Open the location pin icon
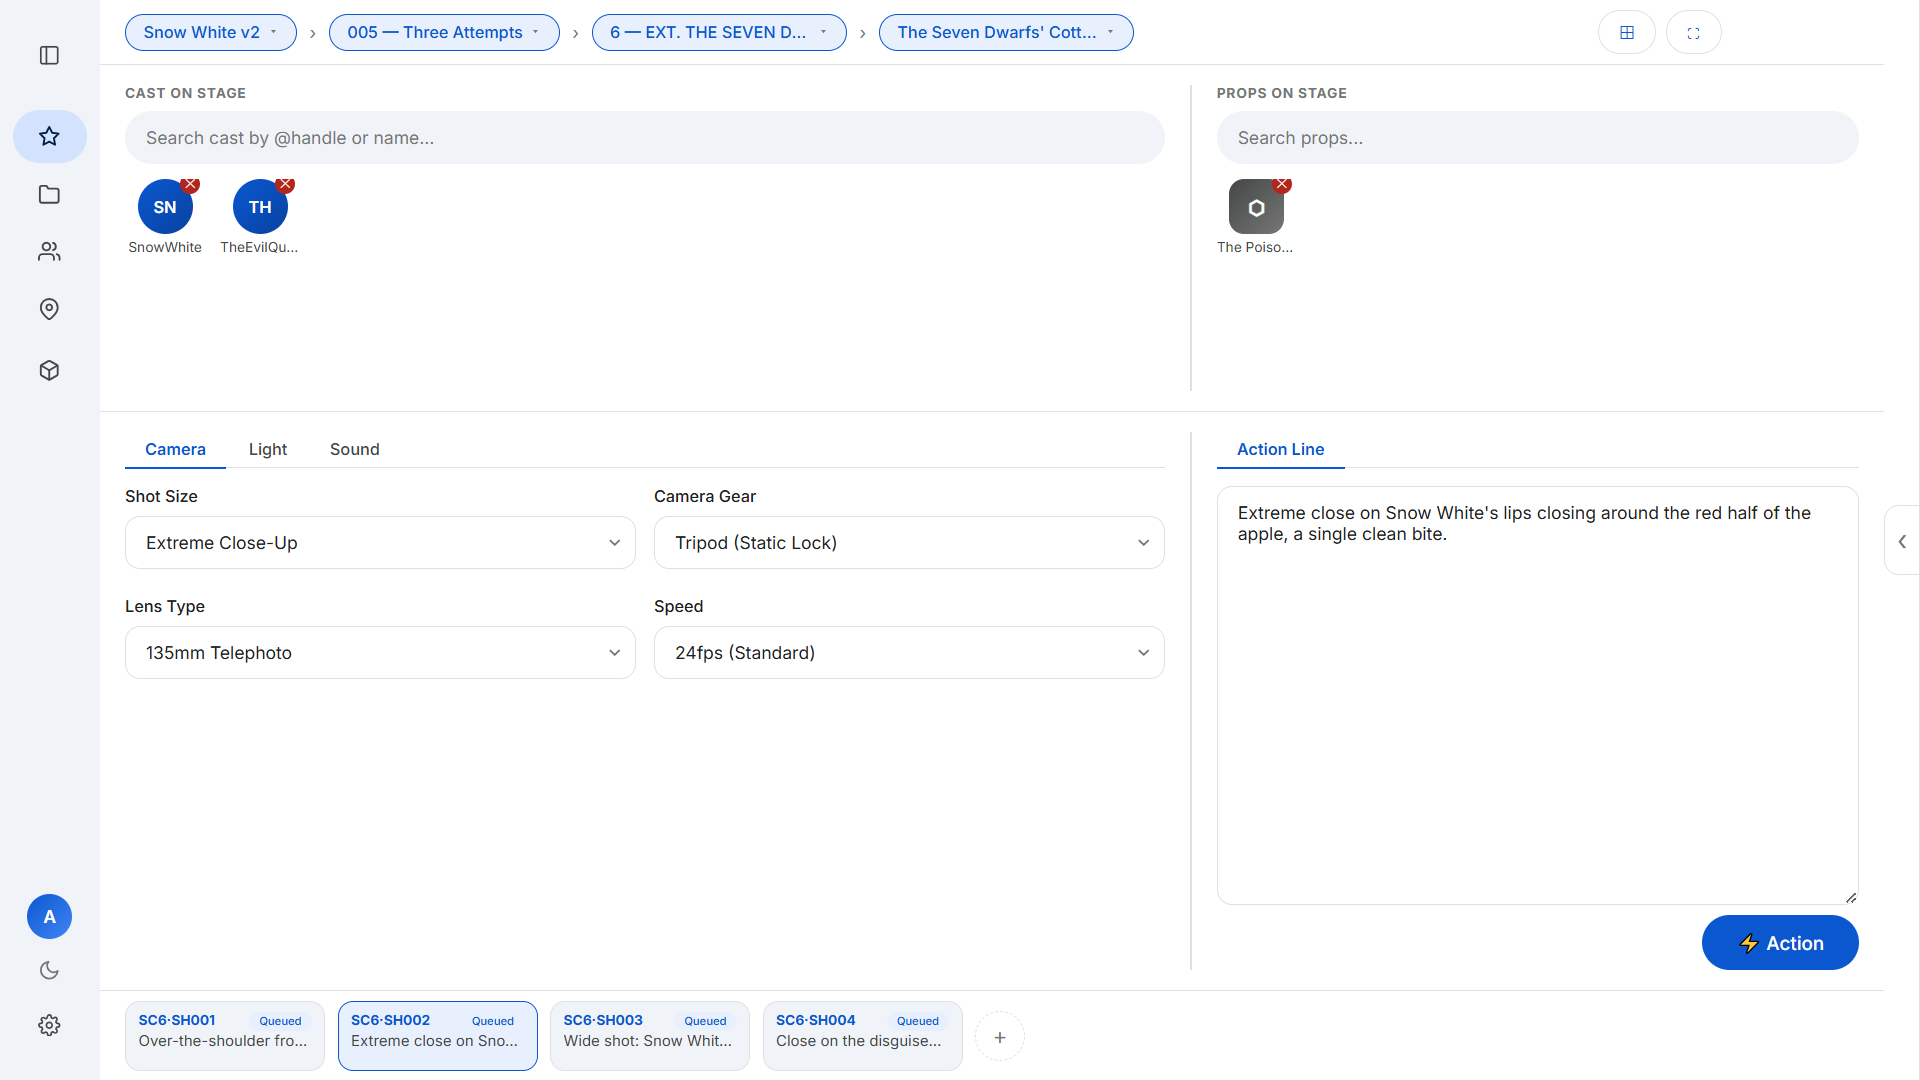 click(x=49, y=309)
